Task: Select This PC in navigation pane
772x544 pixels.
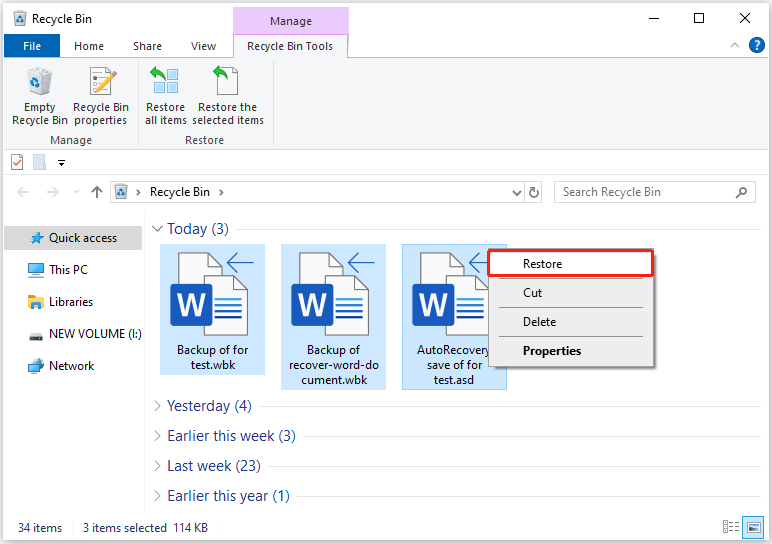Action: (x=58, y=270)
